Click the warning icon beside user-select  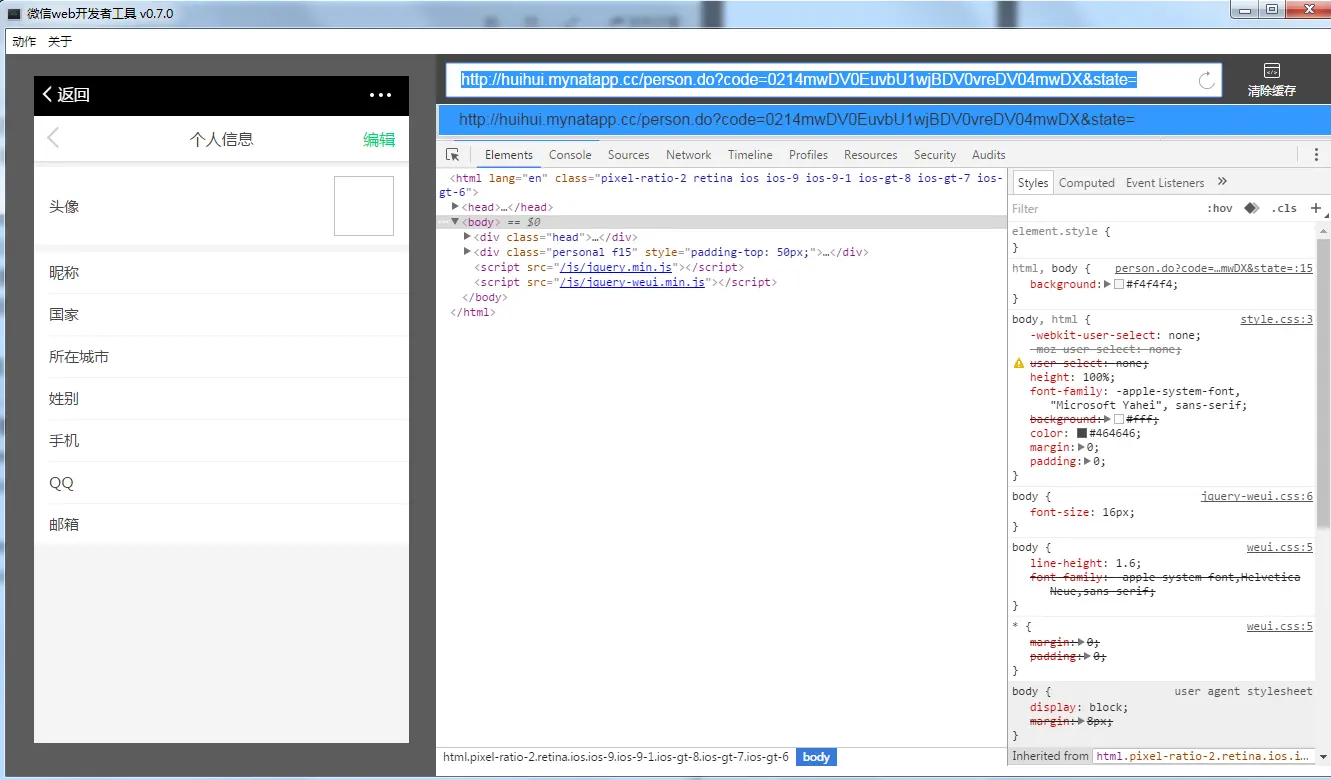(1019, 364)
